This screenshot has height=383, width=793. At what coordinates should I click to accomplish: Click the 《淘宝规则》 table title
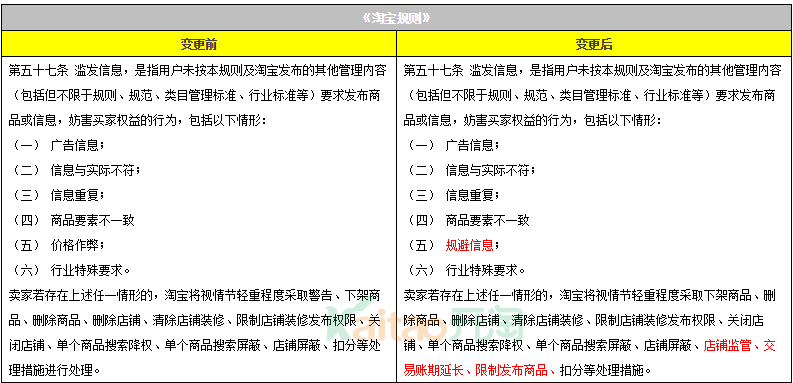pos(396,18)
